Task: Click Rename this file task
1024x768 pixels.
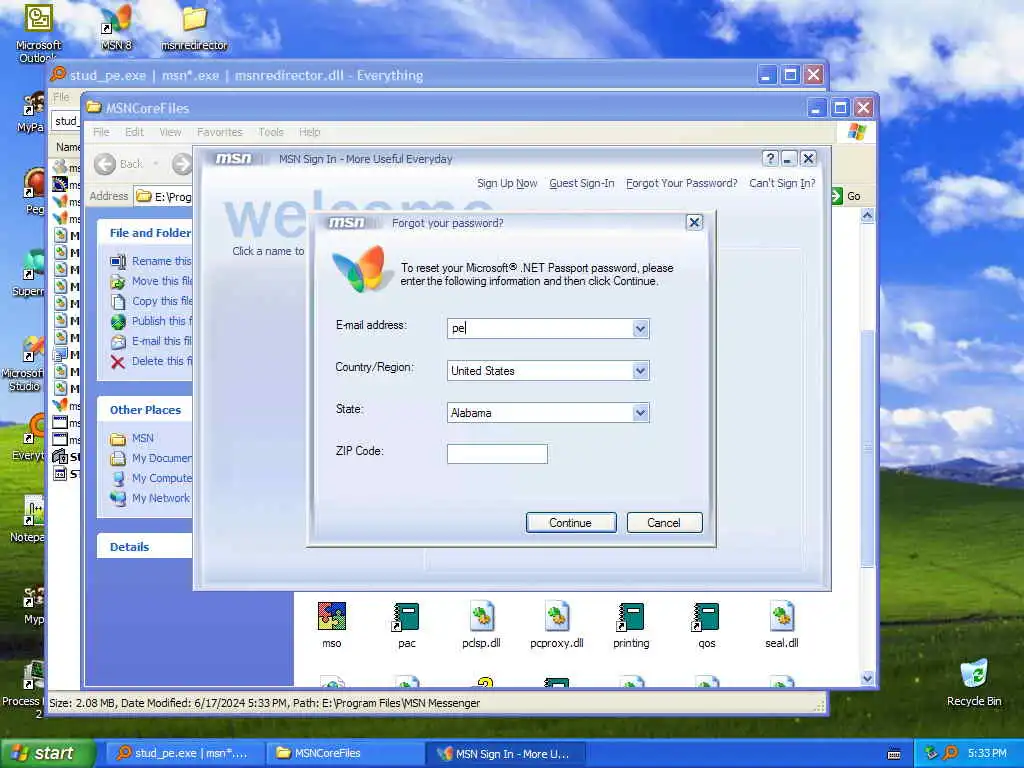Action: (152, 261)
